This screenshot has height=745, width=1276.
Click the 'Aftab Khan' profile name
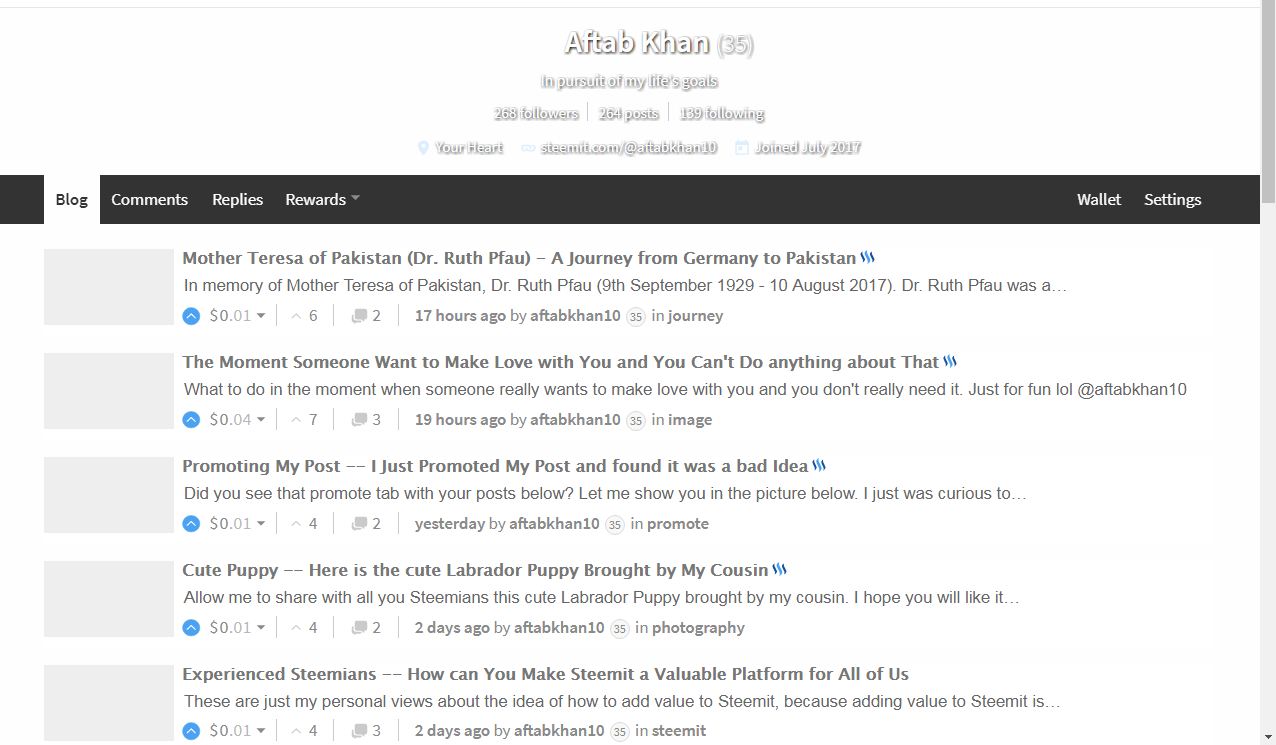(x=637, y=43)
